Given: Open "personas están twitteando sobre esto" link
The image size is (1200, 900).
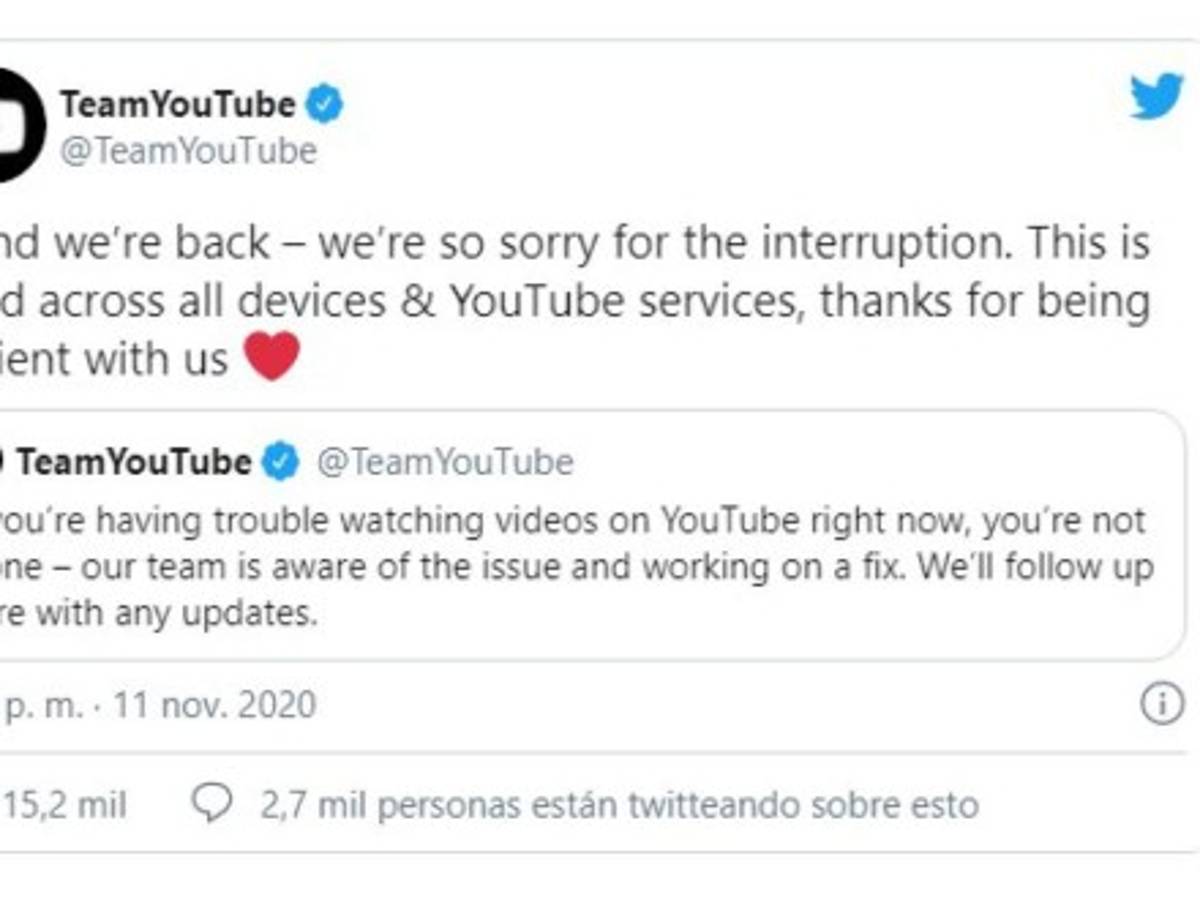Looking at the screenshot, I should tap(619, 804).
